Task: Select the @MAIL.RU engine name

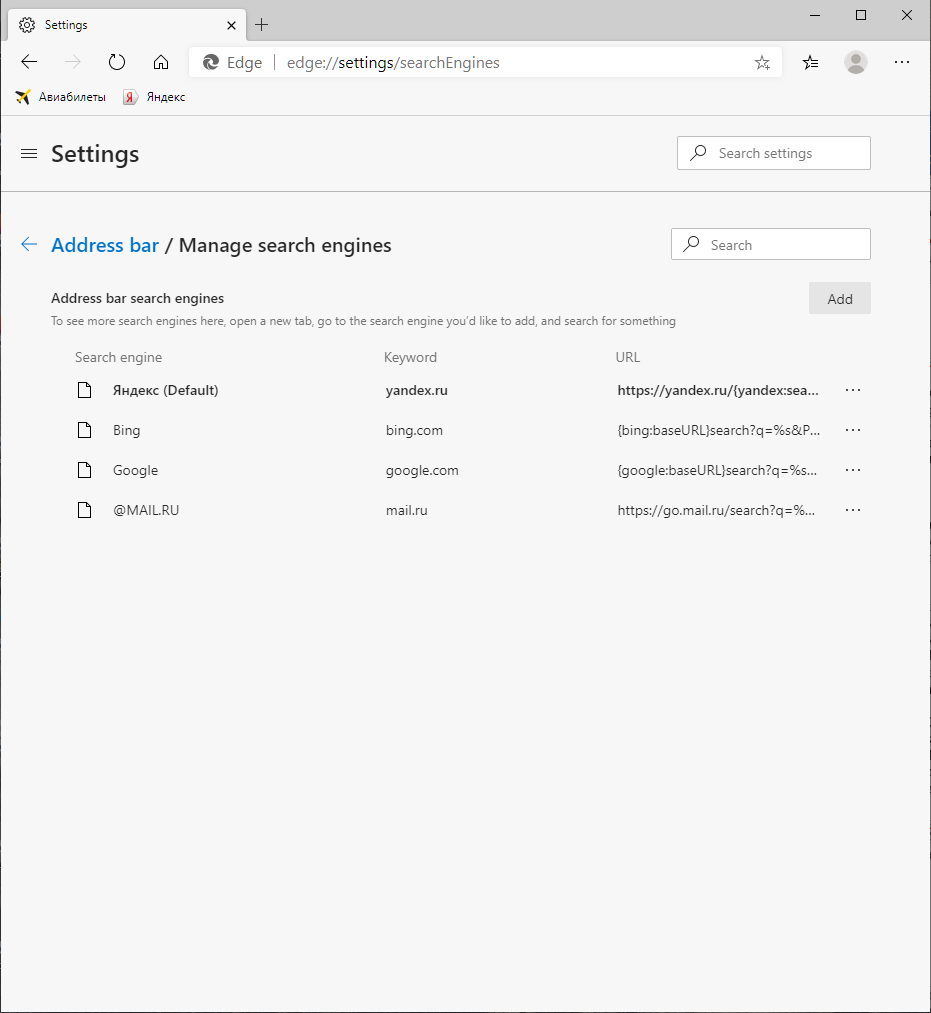Action: (x=146, y=510)
